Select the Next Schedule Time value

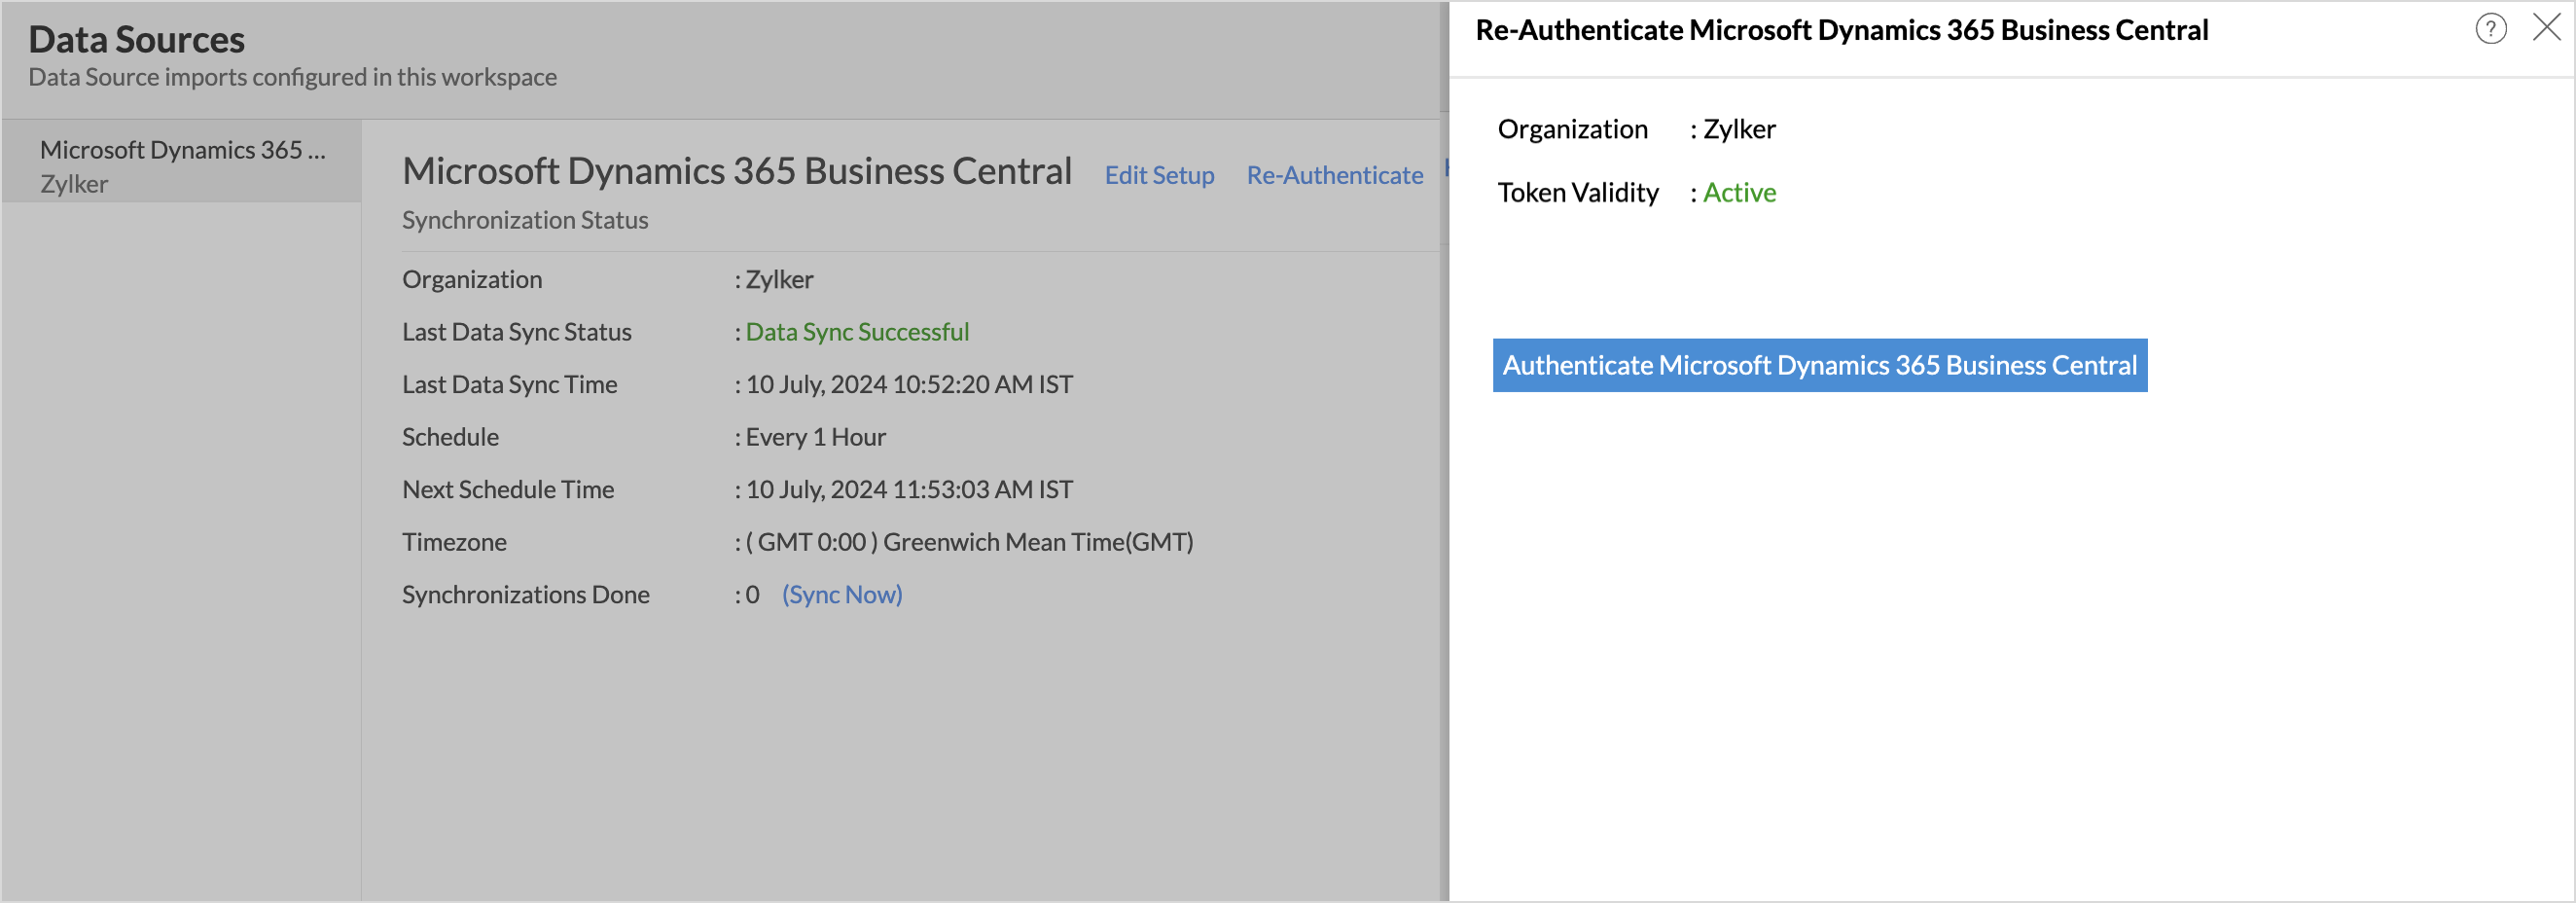pyautogui.click(x=908, y=489)
